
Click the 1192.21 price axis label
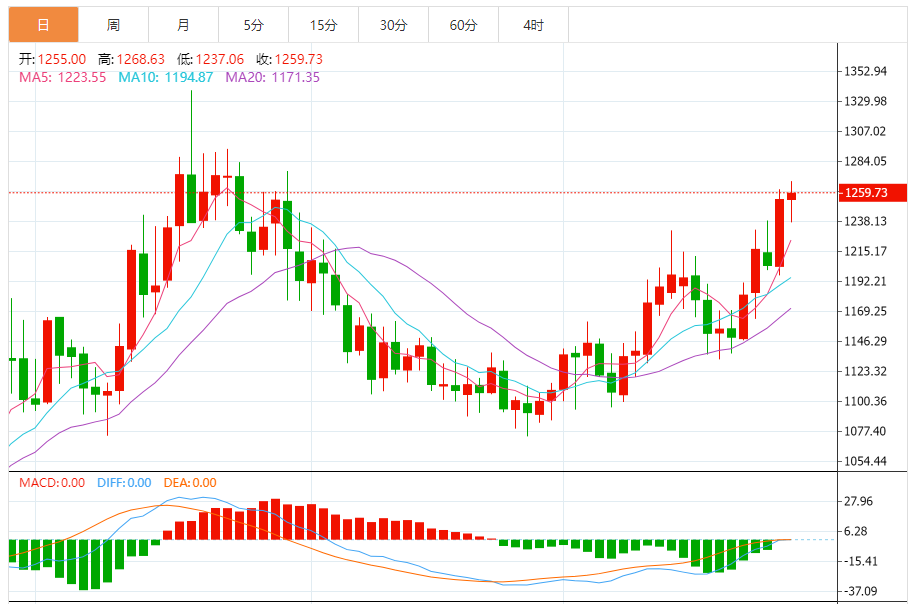865,281
